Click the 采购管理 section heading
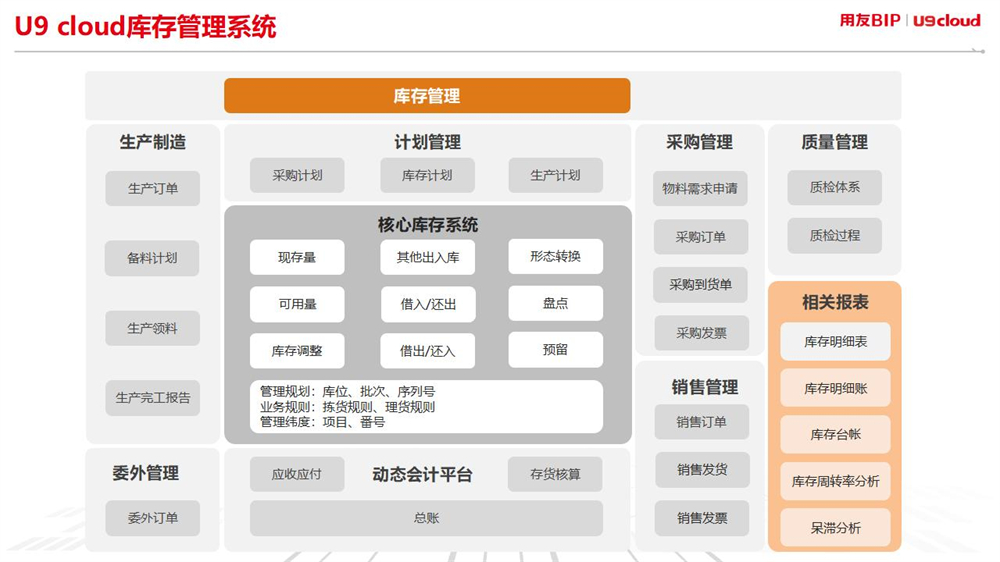 pos(700,142)
